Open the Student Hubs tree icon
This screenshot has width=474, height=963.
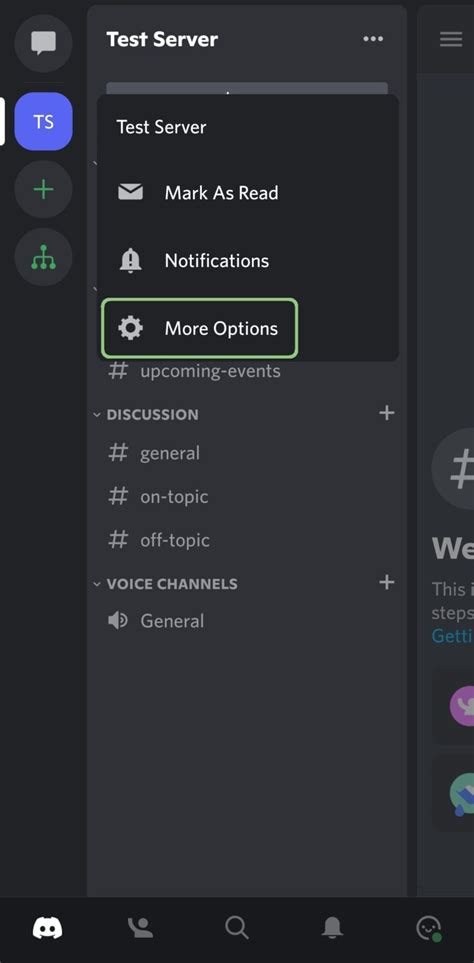[x=44, y=257]
